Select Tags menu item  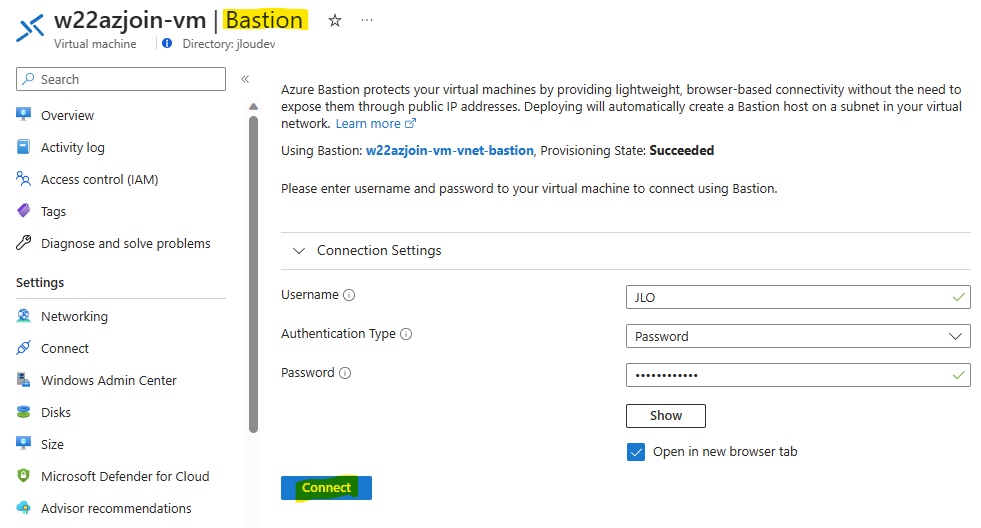tap(53, 211)
